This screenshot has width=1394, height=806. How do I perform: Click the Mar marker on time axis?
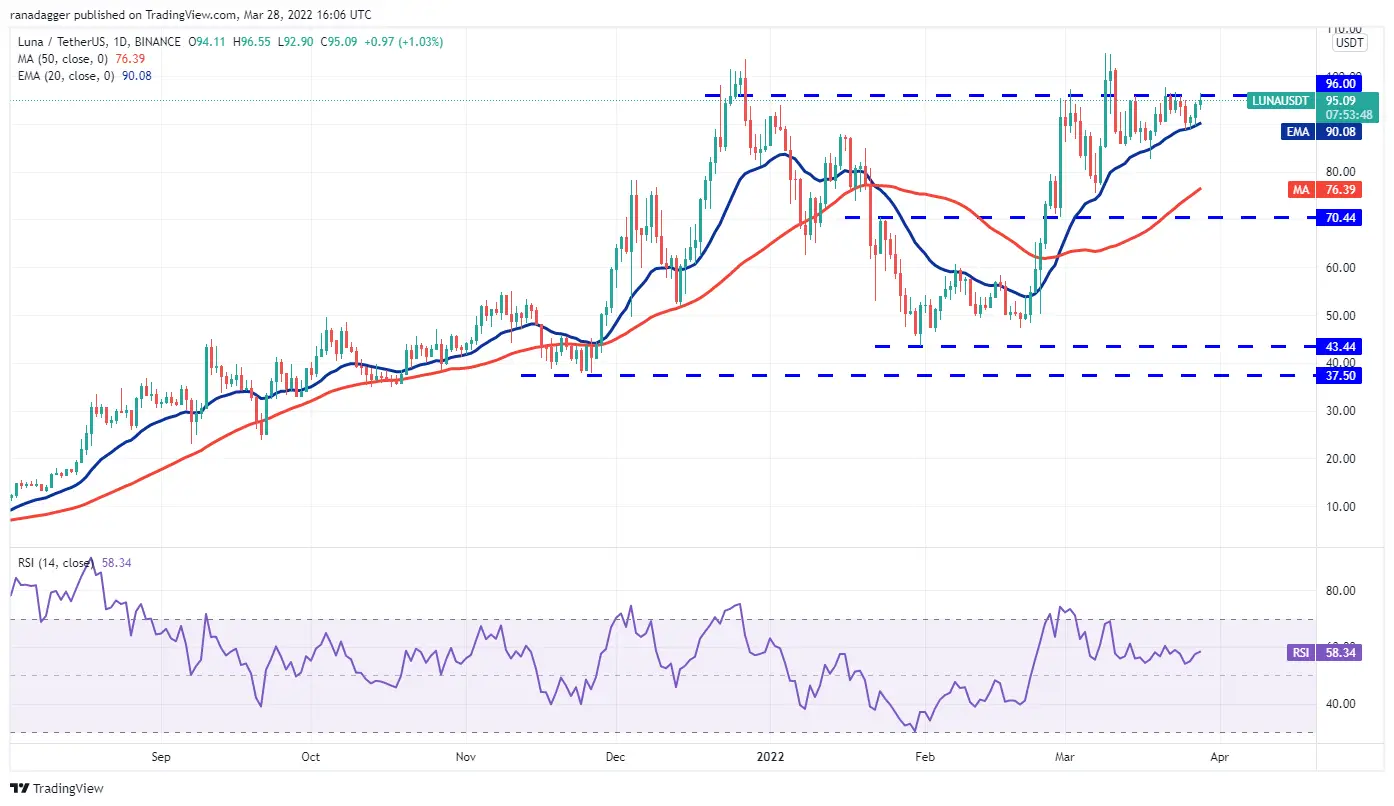(1067, 757)
